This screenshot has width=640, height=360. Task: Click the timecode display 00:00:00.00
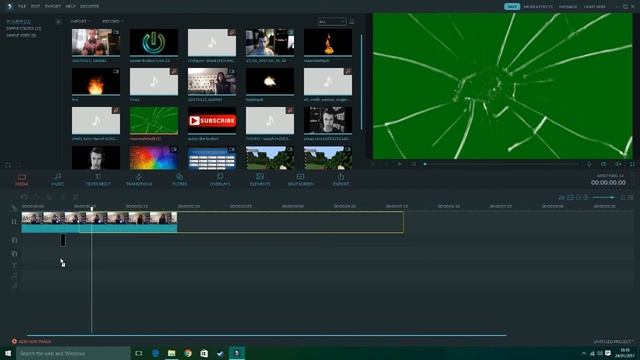pyautogui.click(x=608, y=182)
